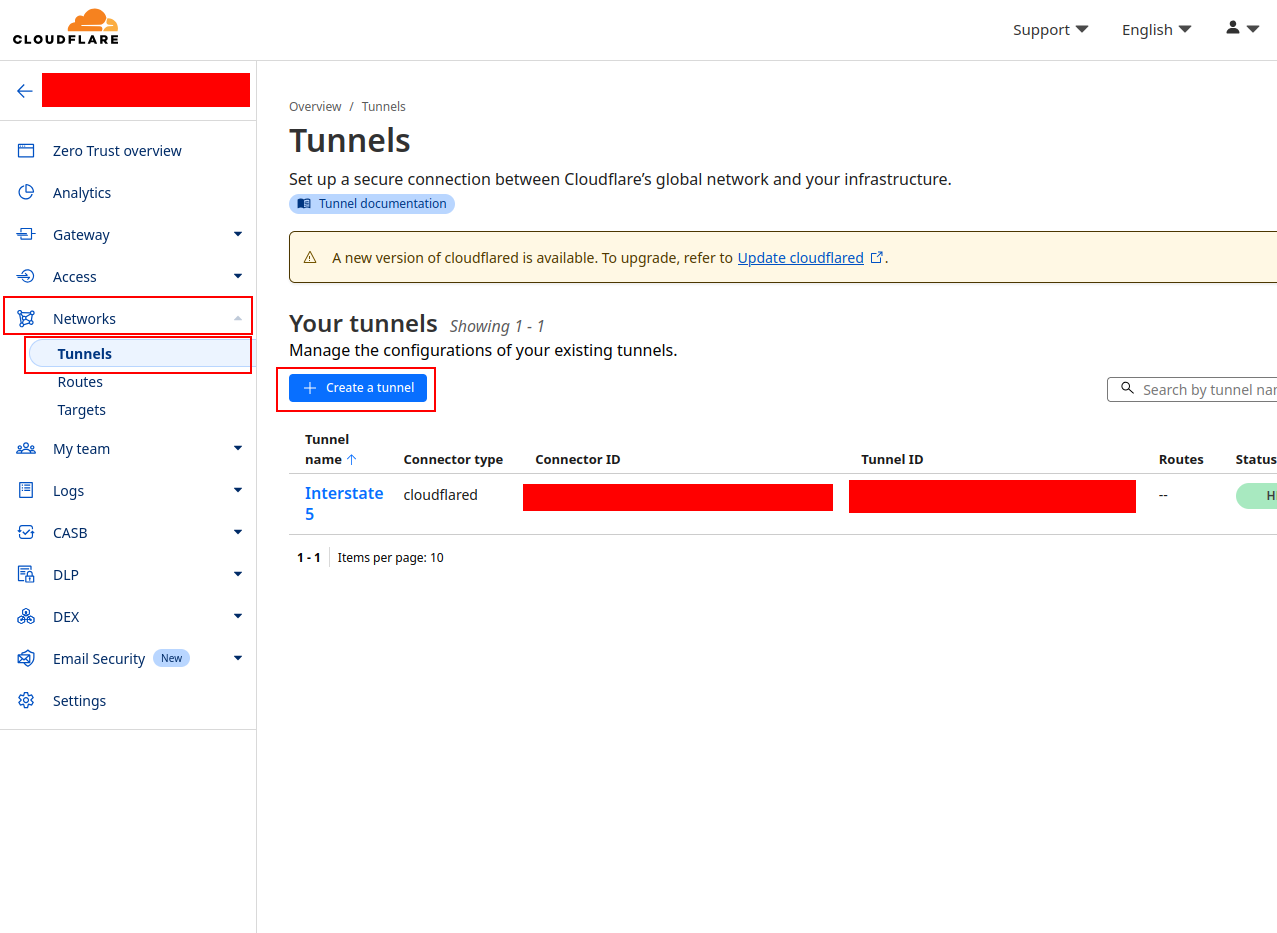
Task: Click the Routes column header
Action: tap(1181, 460)
